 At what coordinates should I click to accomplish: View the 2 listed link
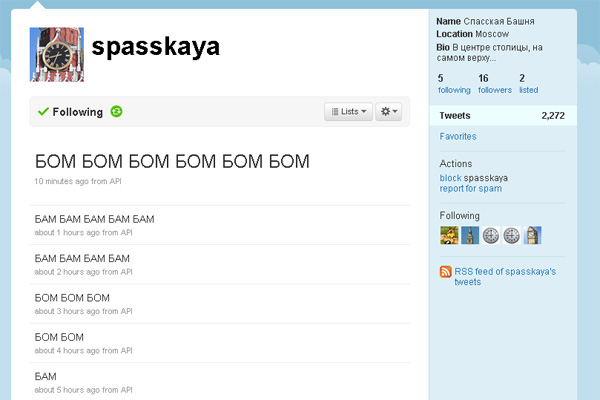coord(528,84)
